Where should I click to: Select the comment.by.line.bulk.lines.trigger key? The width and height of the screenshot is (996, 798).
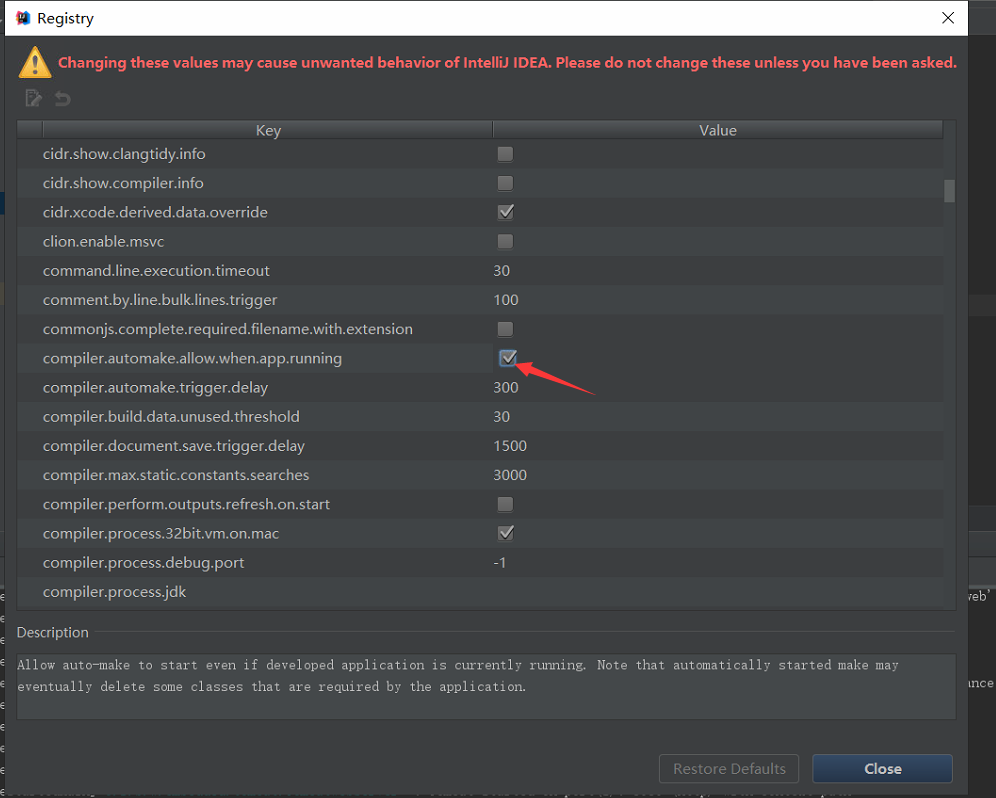160,301
